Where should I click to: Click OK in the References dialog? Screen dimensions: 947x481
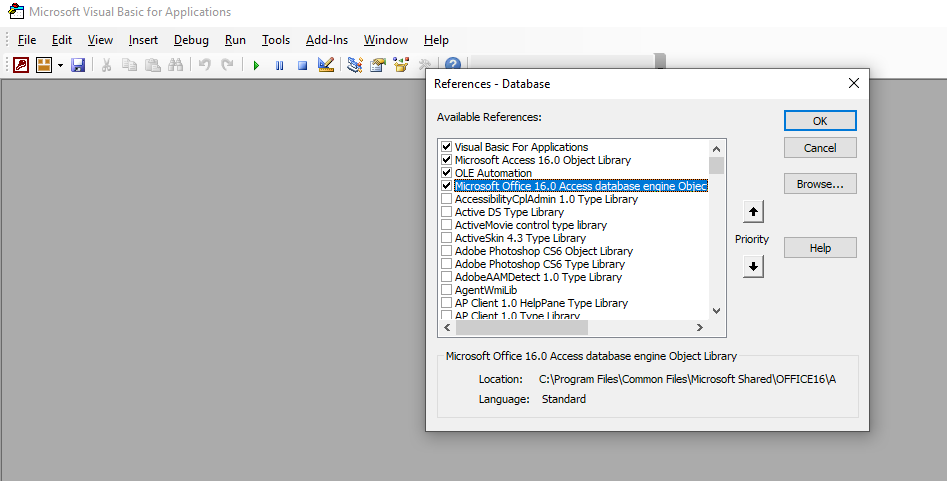820,121
